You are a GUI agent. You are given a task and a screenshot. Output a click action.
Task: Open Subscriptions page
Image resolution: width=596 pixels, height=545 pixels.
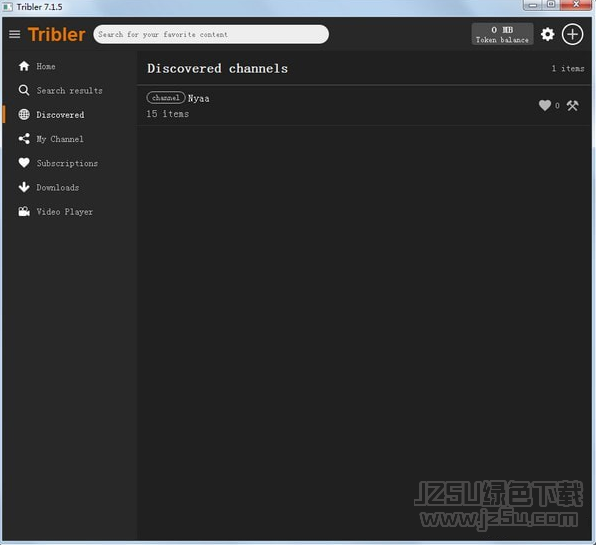67,163
